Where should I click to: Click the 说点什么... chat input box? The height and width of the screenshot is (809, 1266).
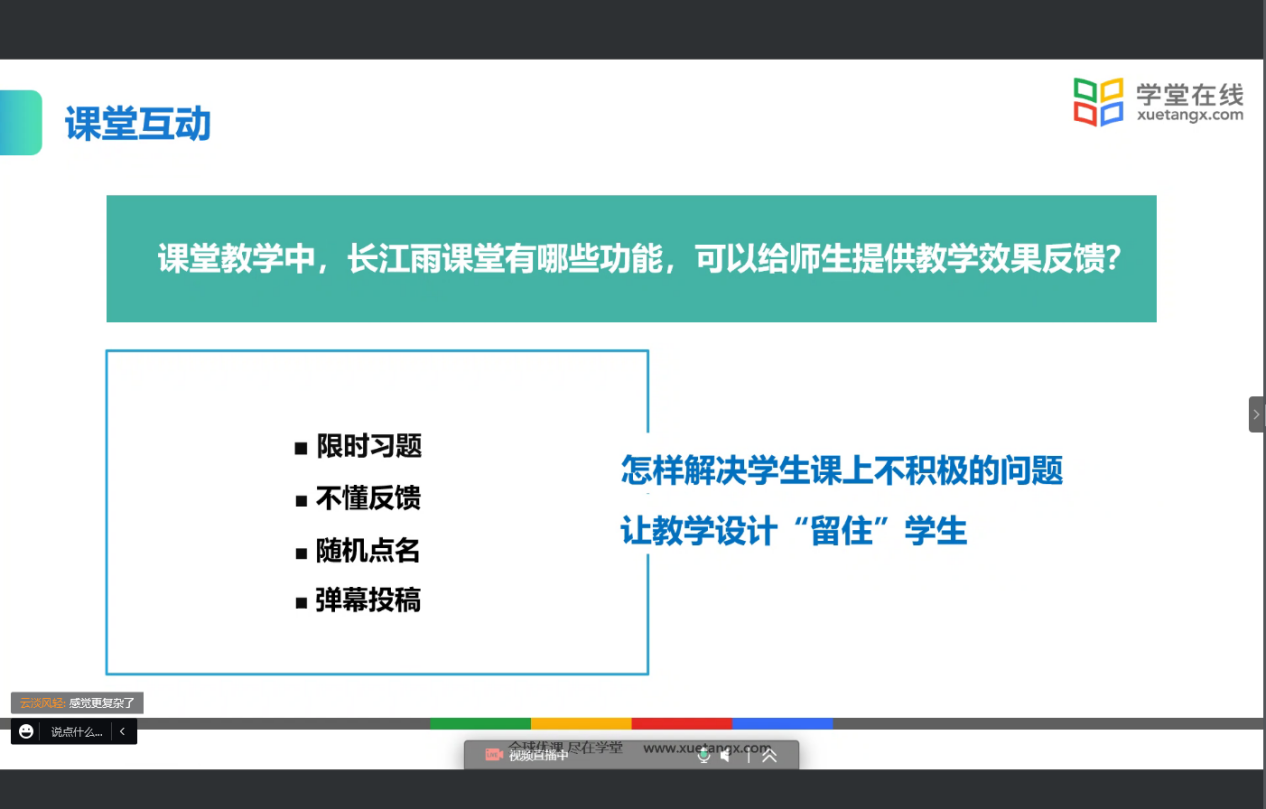point(76,732)
